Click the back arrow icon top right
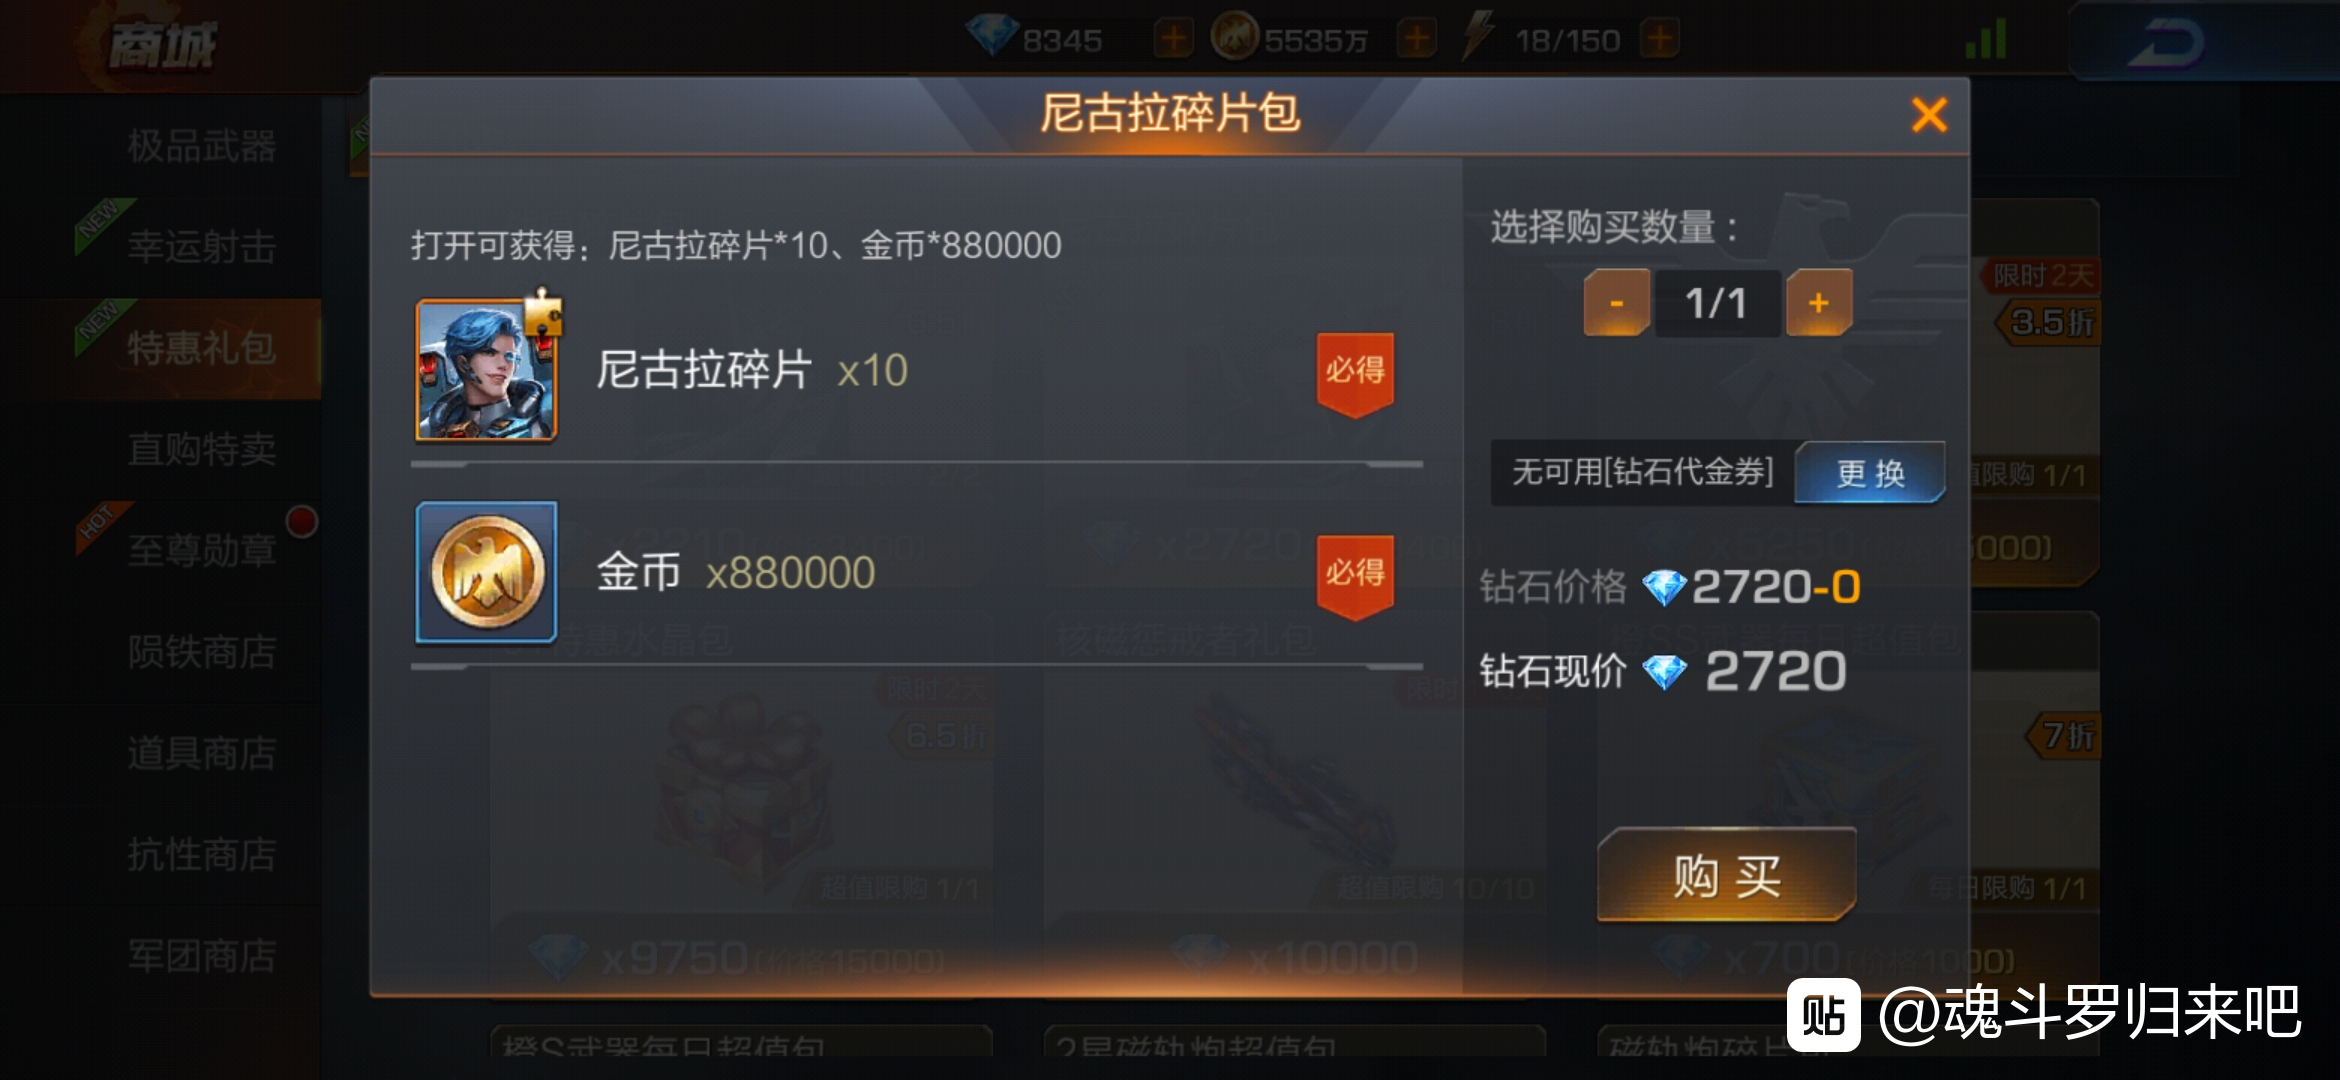Image resolution: width=2340 pixels, height=1080 pixels. coord(2165,42)
